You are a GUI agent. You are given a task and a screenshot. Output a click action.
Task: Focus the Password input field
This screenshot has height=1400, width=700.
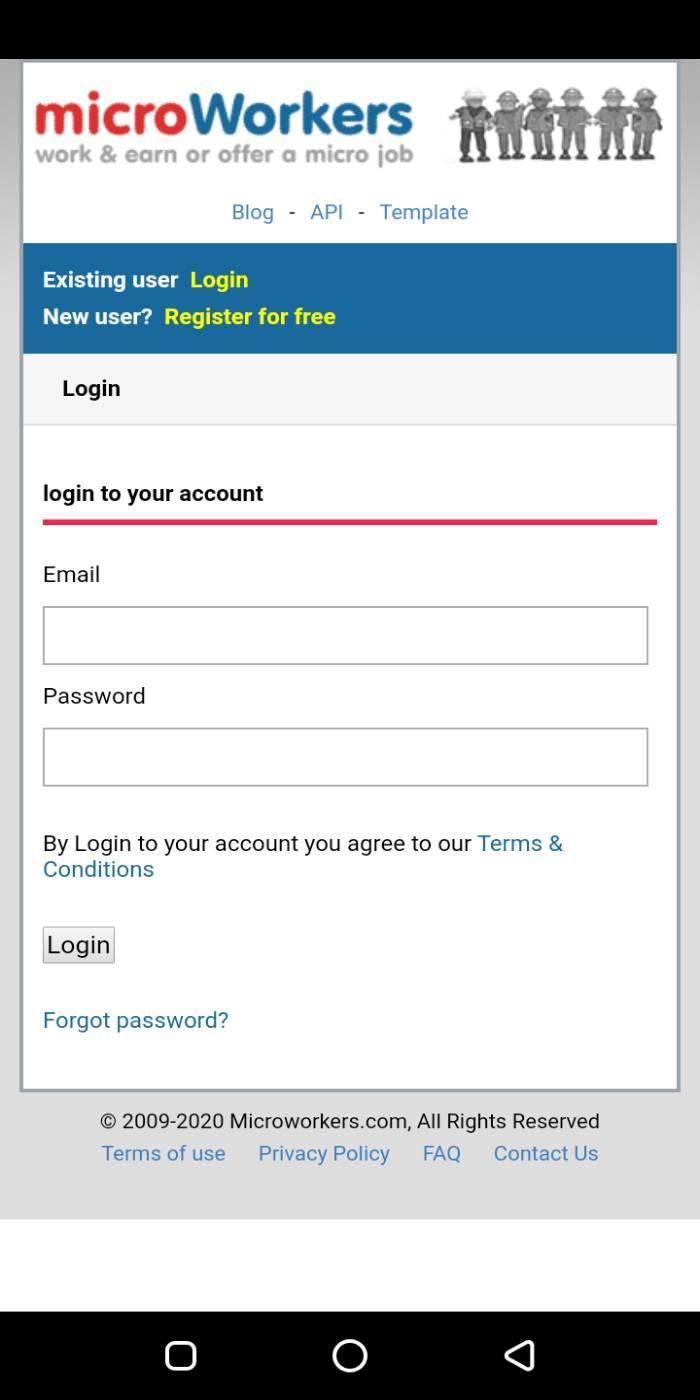coord(345,757)
